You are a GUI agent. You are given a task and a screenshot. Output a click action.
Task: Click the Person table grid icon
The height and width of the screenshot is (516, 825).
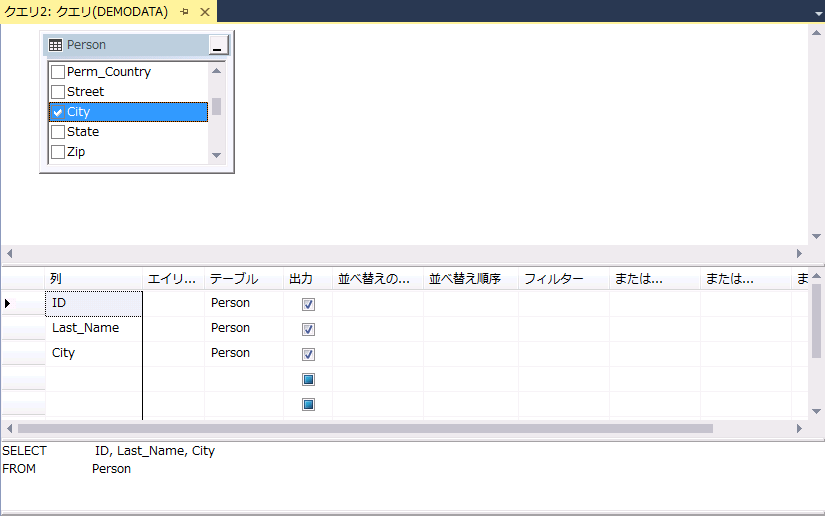click(56, 45)
